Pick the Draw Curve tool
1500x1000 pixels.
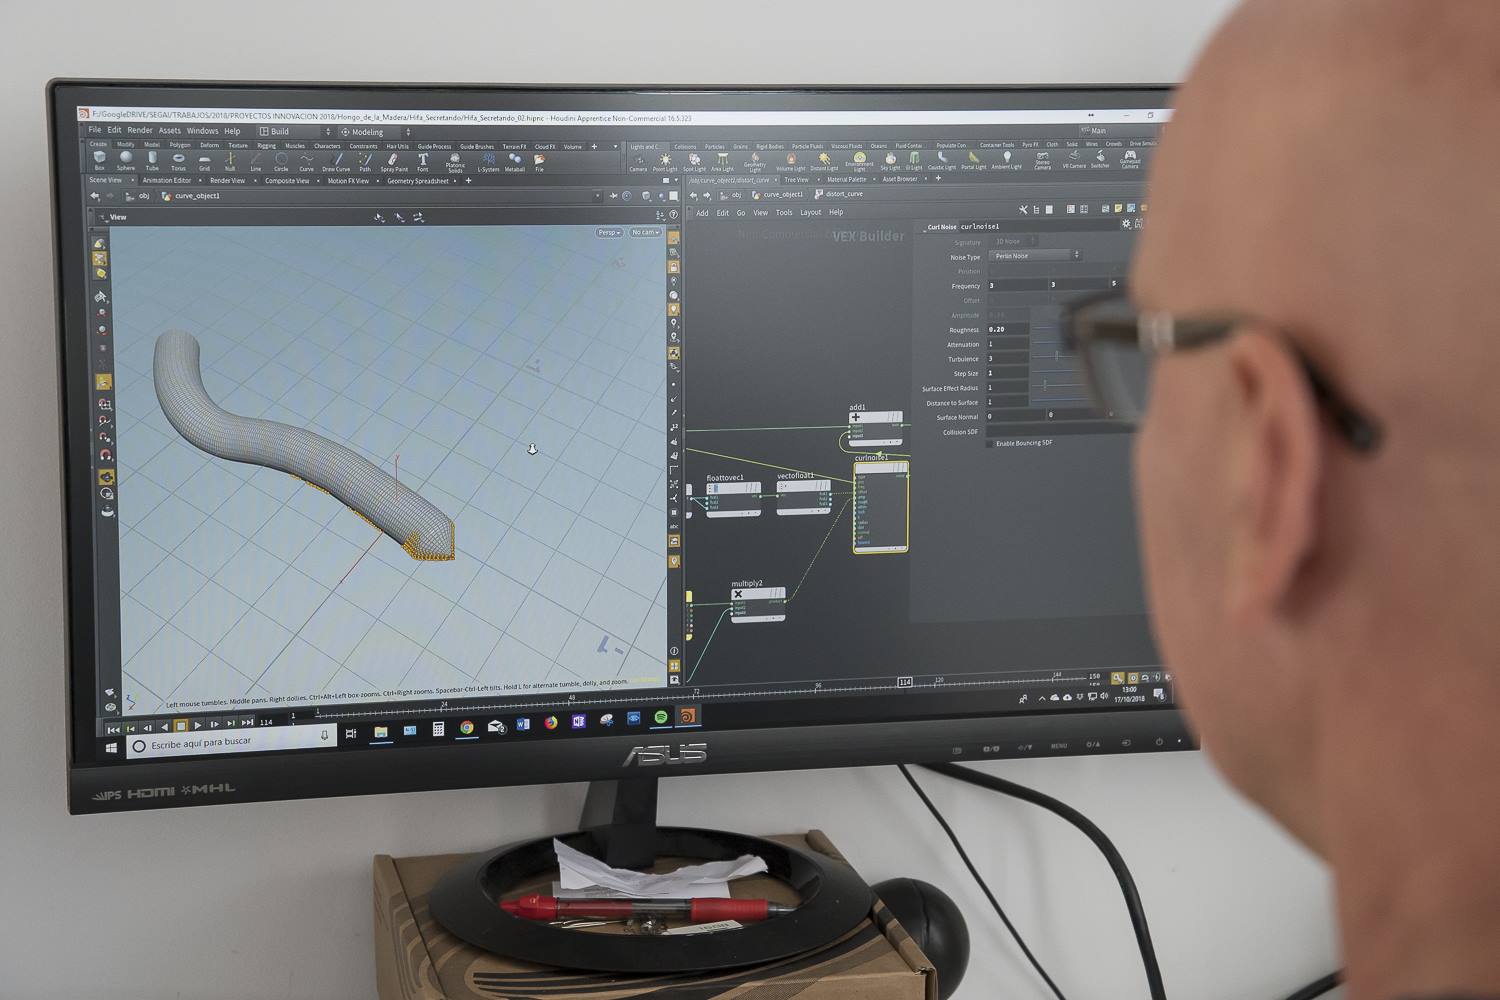click(336, 161)
